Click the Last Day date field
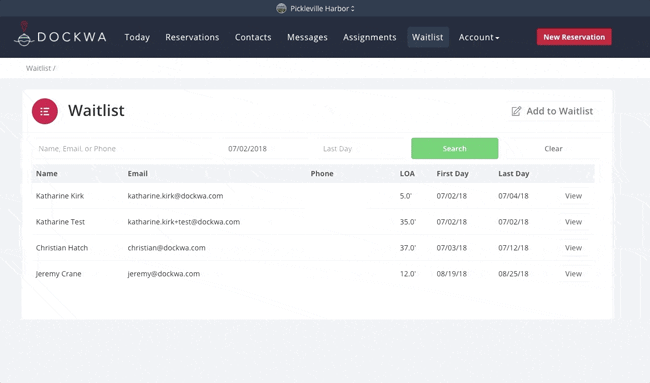 361,148
